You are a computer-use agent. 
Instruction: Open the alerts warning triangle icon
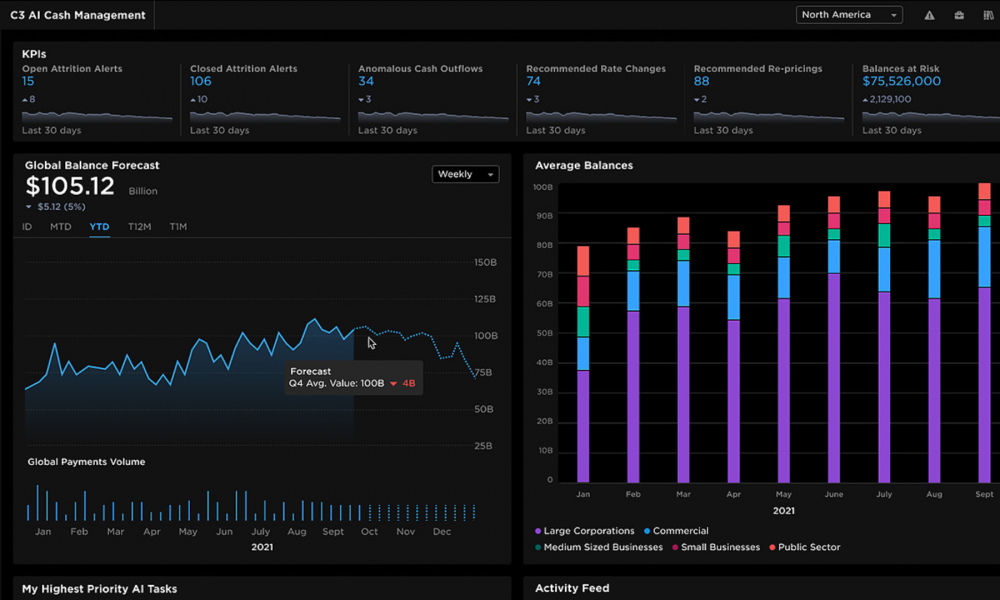click(x=929, y=15)
